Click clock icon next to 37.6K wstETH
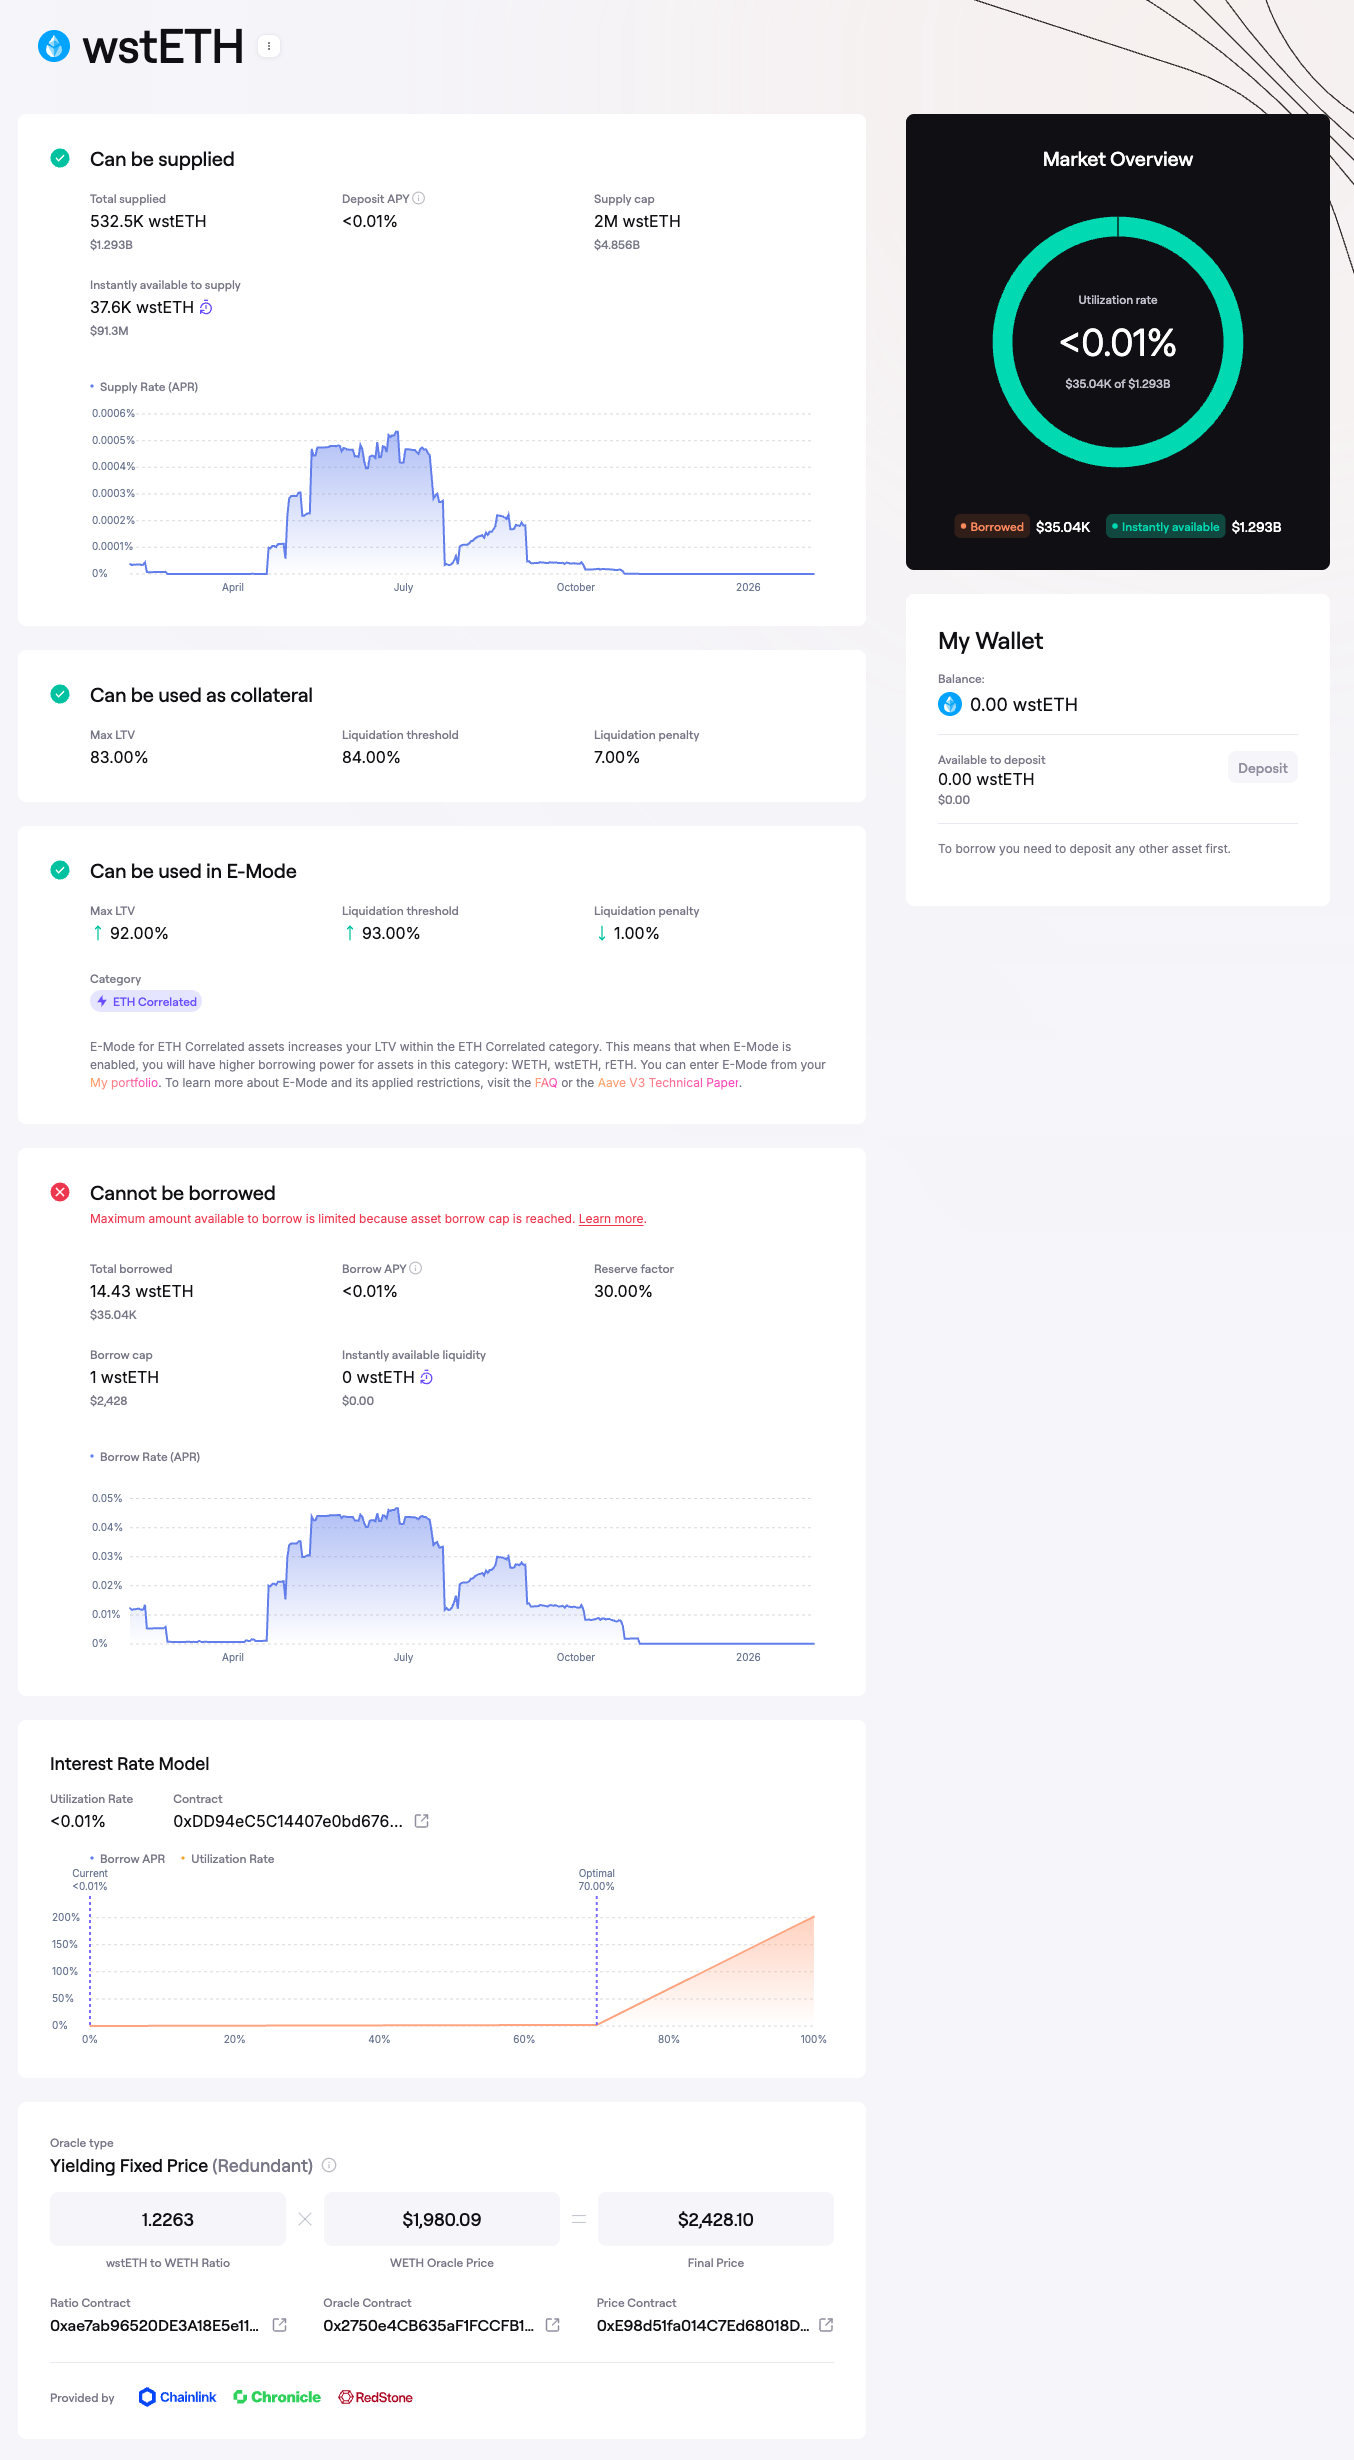Screen dimensions: 1354x2460 [x=206, y=307]
